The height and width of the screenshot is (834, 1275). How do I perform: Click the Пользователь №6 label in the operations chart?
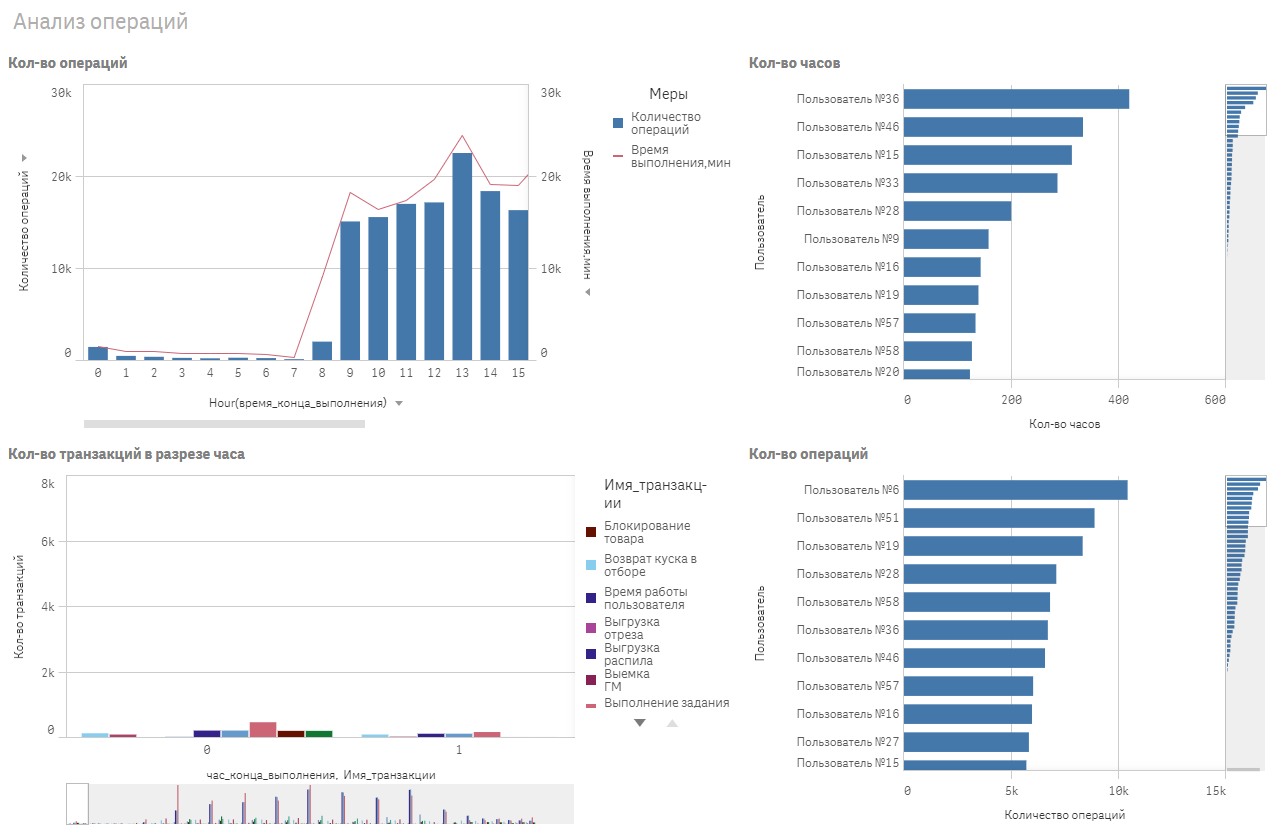point(851,490)
